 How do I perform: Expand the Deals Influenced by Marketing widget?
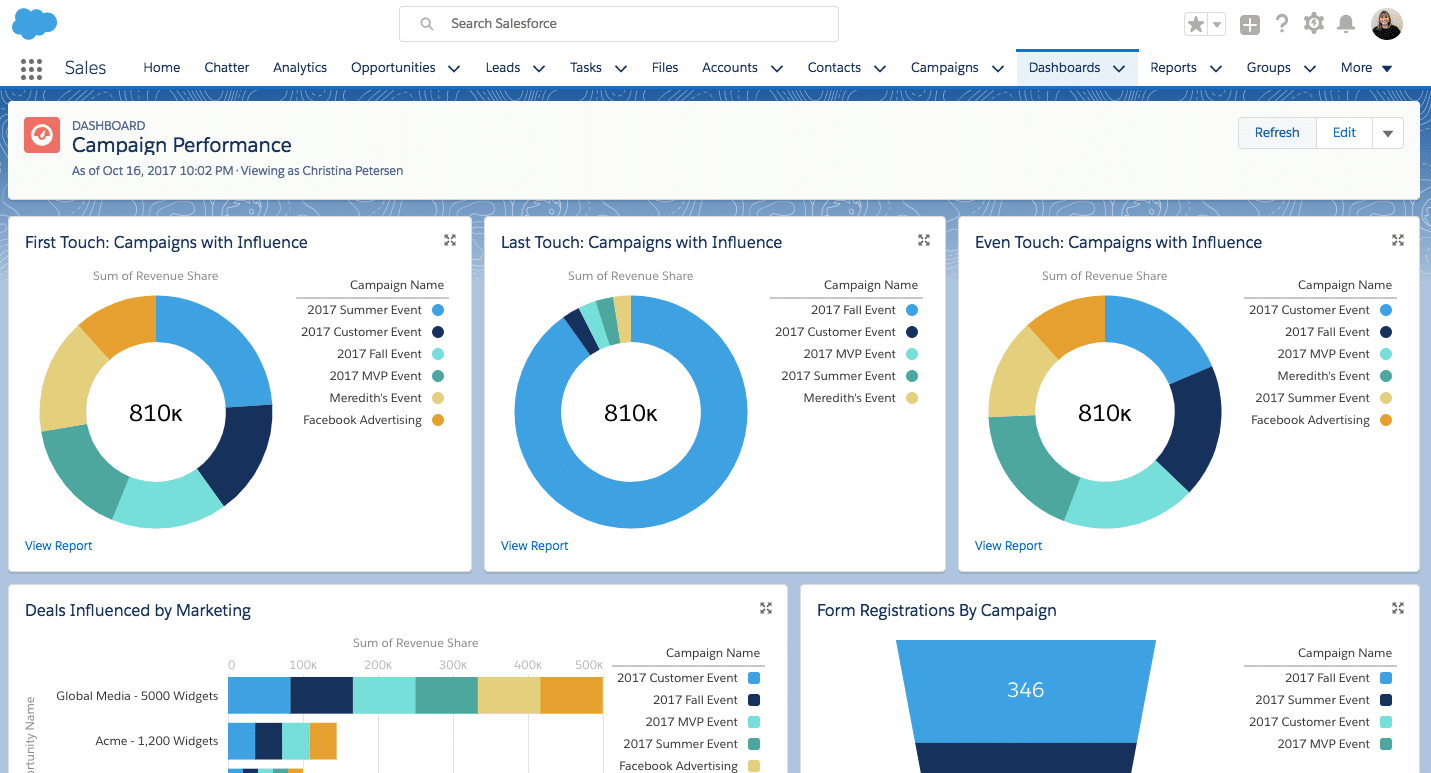point(766,608)
